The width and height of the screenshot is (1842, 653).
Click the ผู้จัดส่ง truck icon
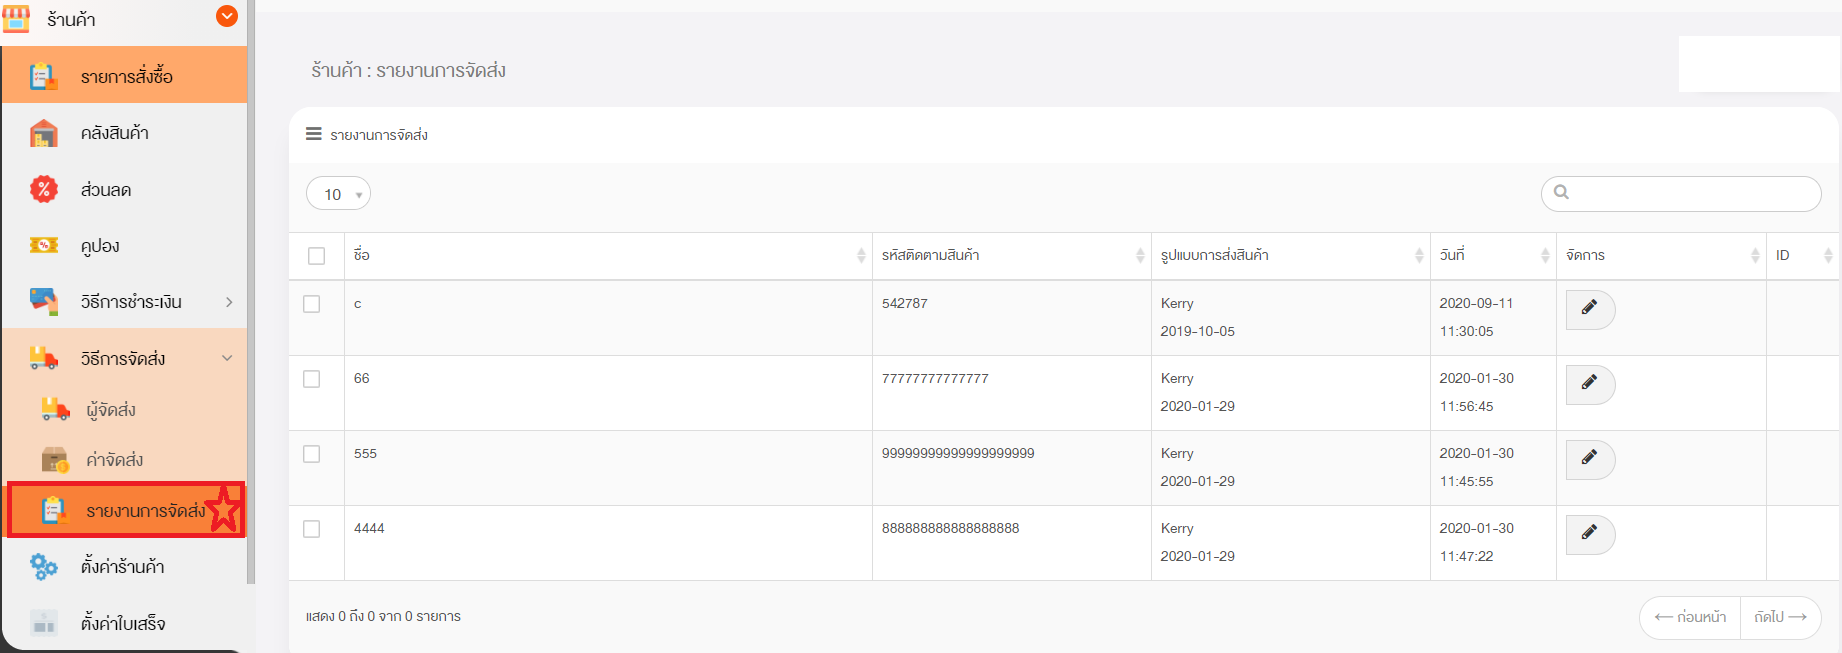55,409
